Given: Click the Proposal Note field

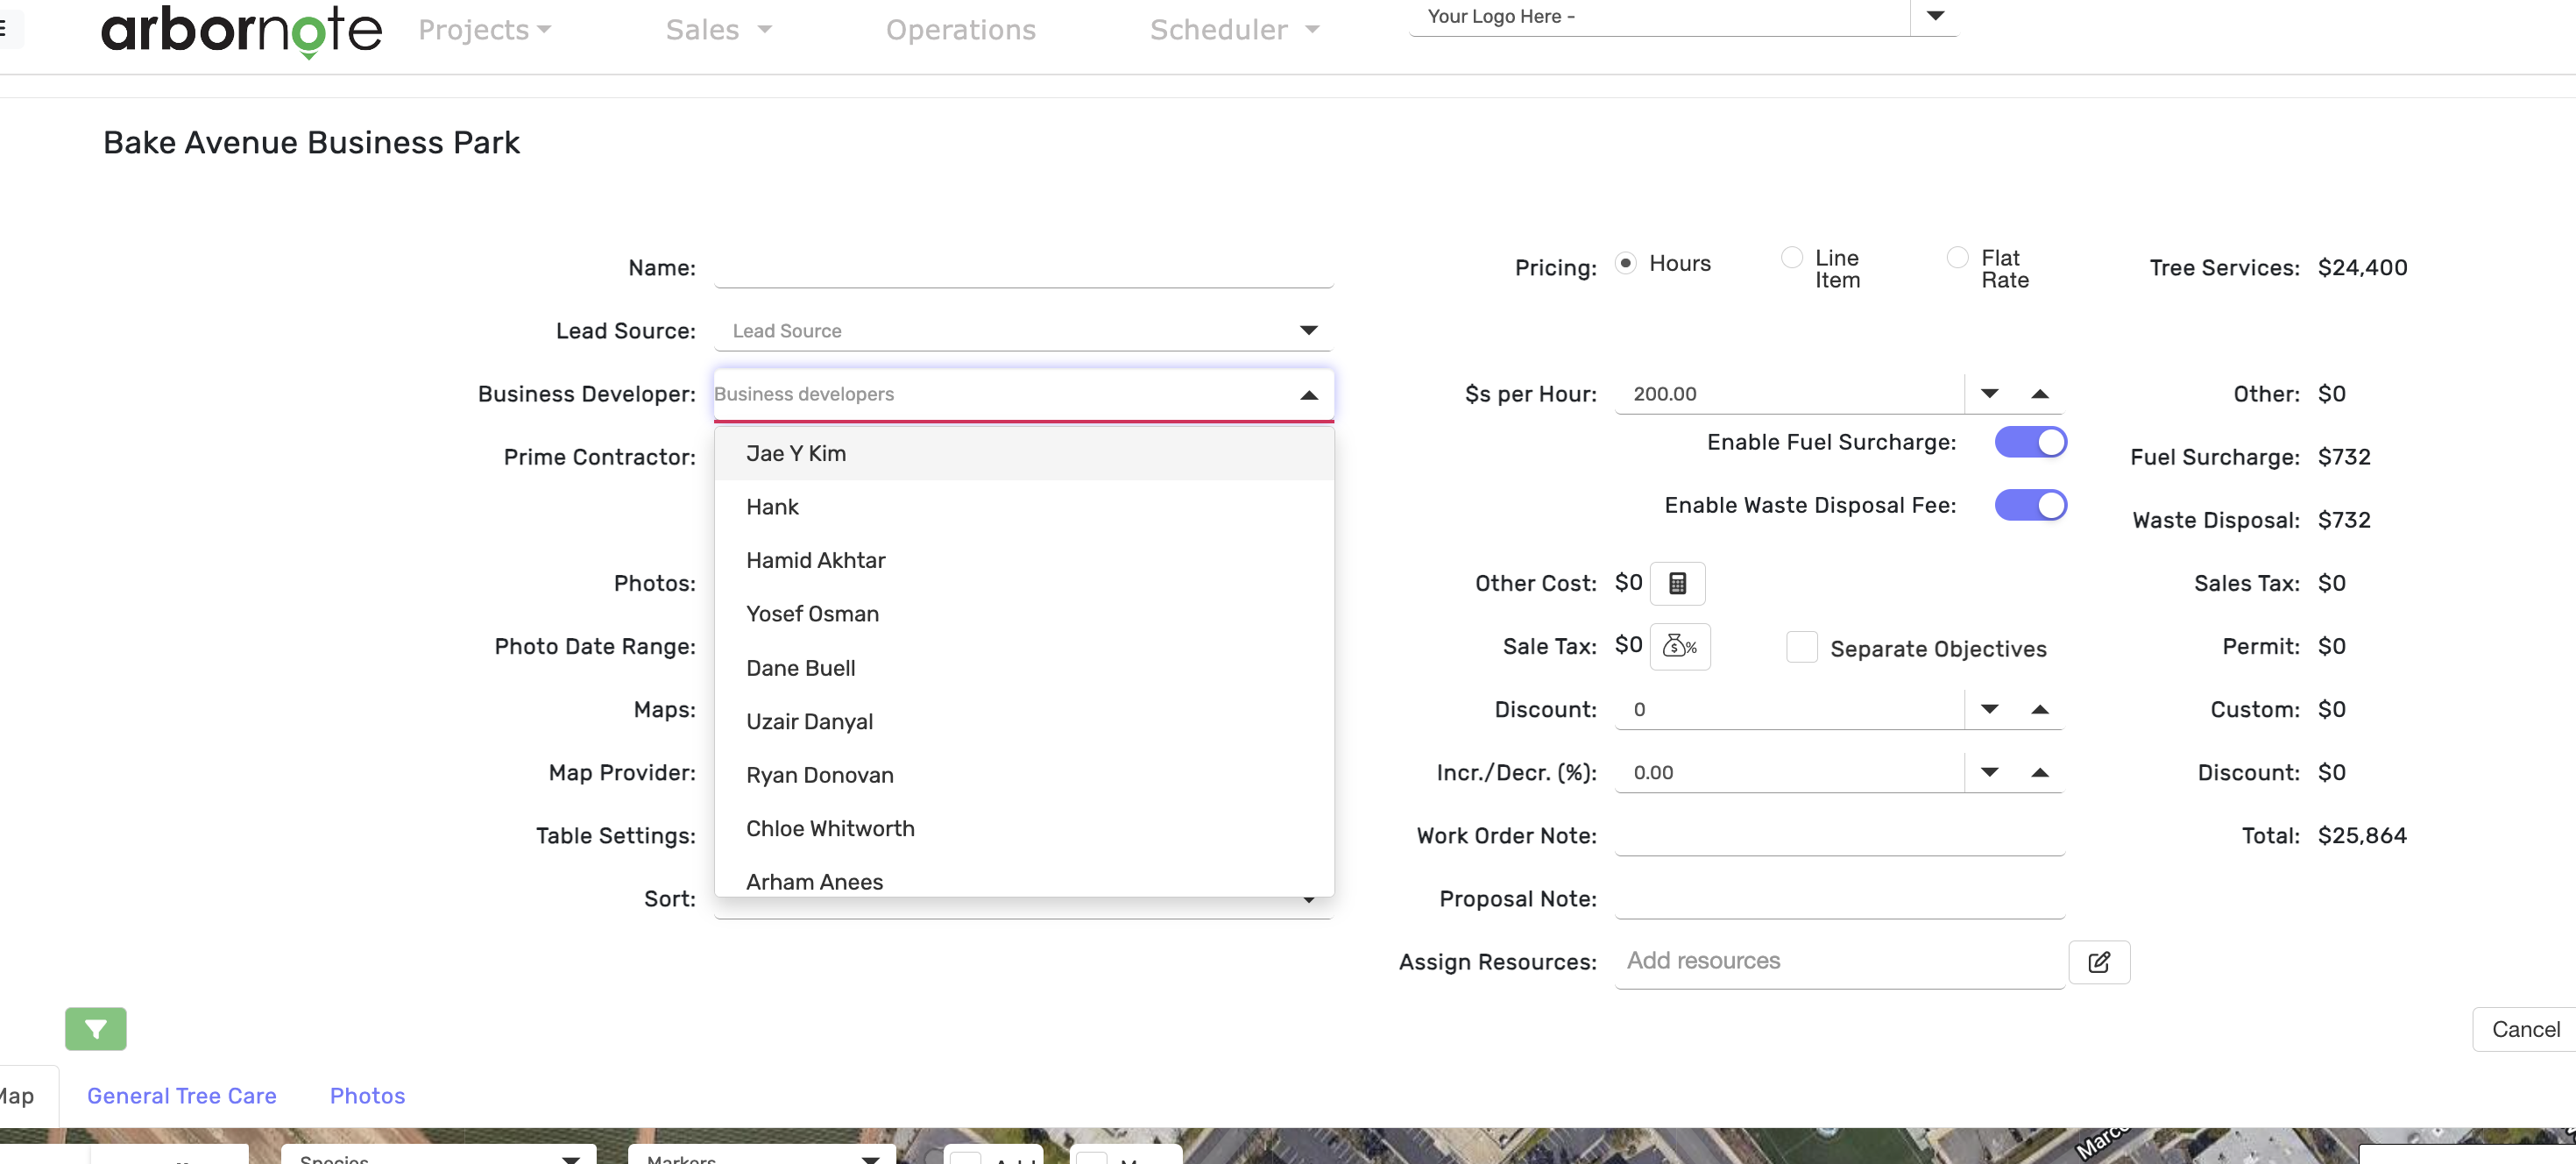Looking at the screenshot, I should [1840, 899].
